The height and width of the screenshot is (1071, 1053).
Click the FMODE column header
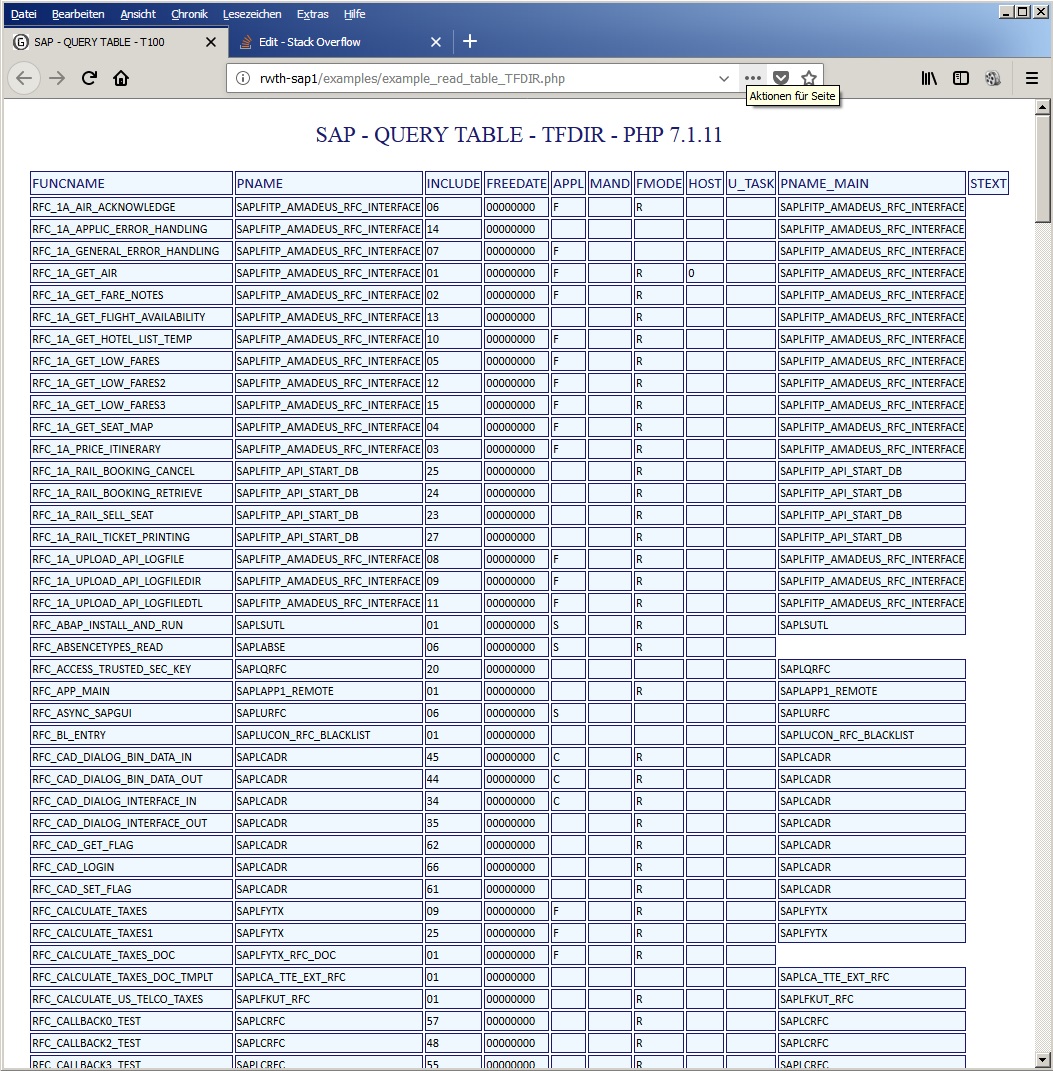659,183
